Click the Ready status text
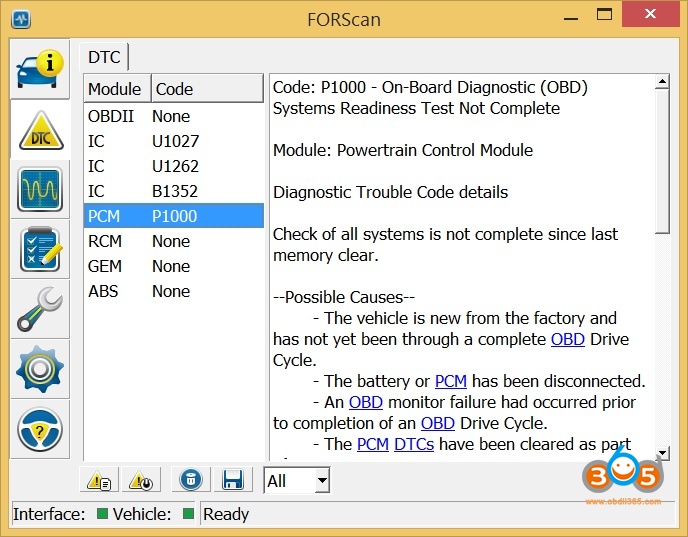Viewport: 688px width, 537px height. pyautogui.click(x=226, y=514)
